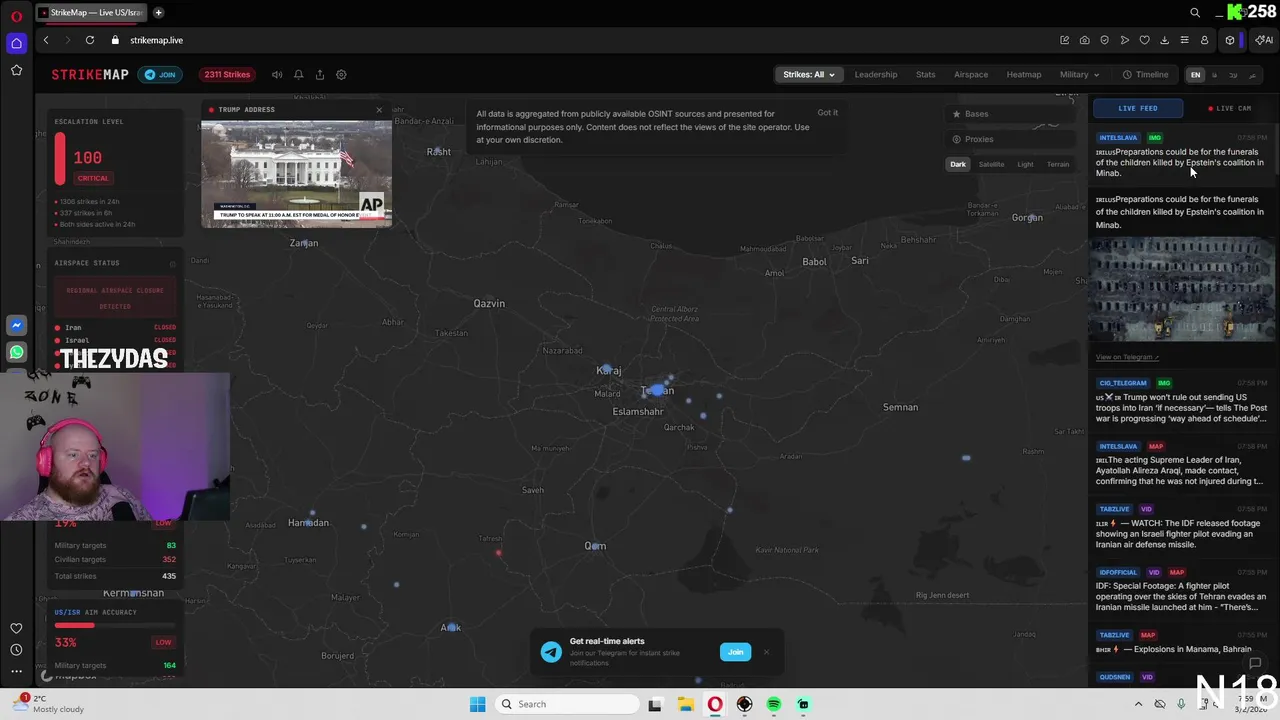Toggle the sound speaker icon in StrikeMap header
Screen dimensions: 1280x720
[277, 75]
